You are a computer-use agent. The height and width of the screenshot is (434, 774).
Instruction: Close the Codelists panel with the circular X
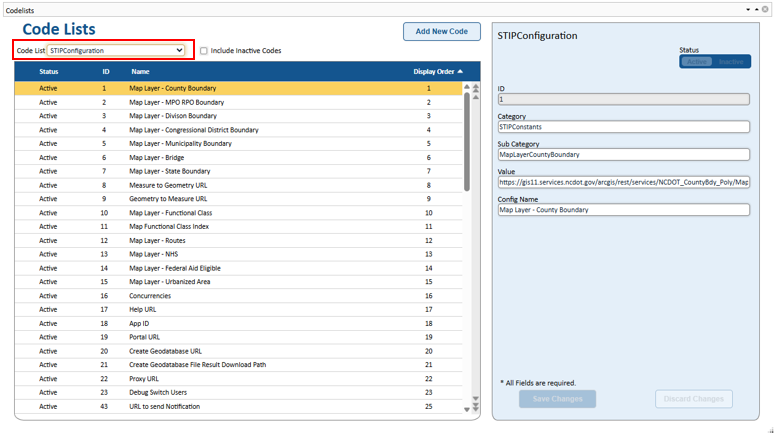tap(765, 9)
